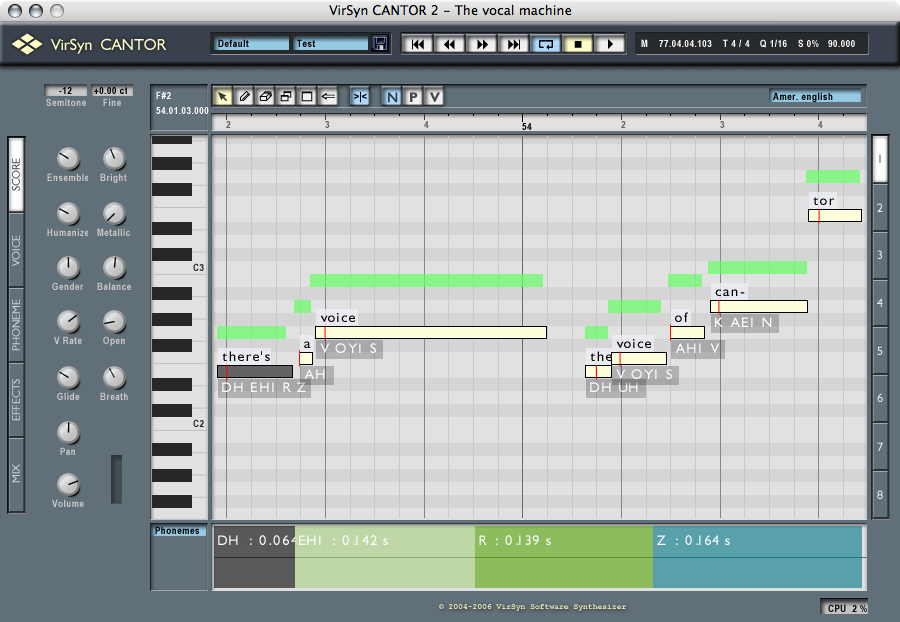Jump to start with the rewind-to-beginning button
Image resolution: width=900 pixels, height=622 pixels.
tap(417, 44)
